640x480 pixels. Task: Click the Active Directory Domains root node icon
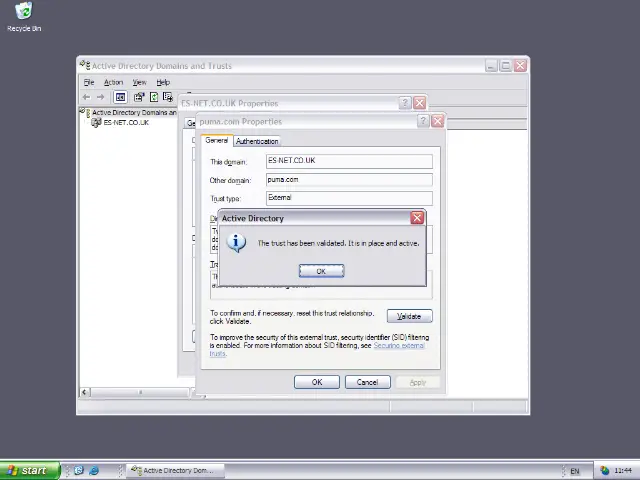[85, 111]
